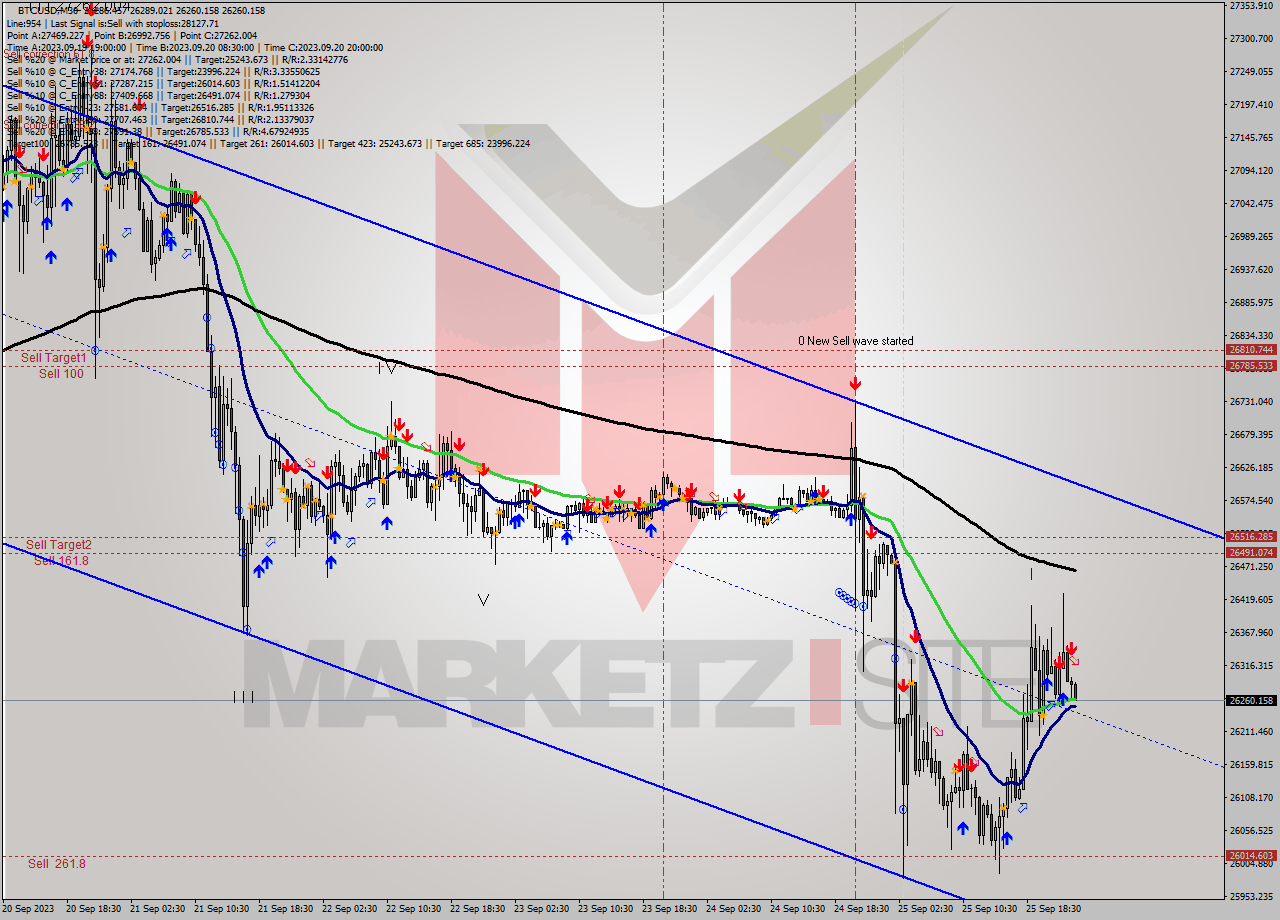
Task: Select the red 26516.285 price tag
Action: [x=1251, y=536]
